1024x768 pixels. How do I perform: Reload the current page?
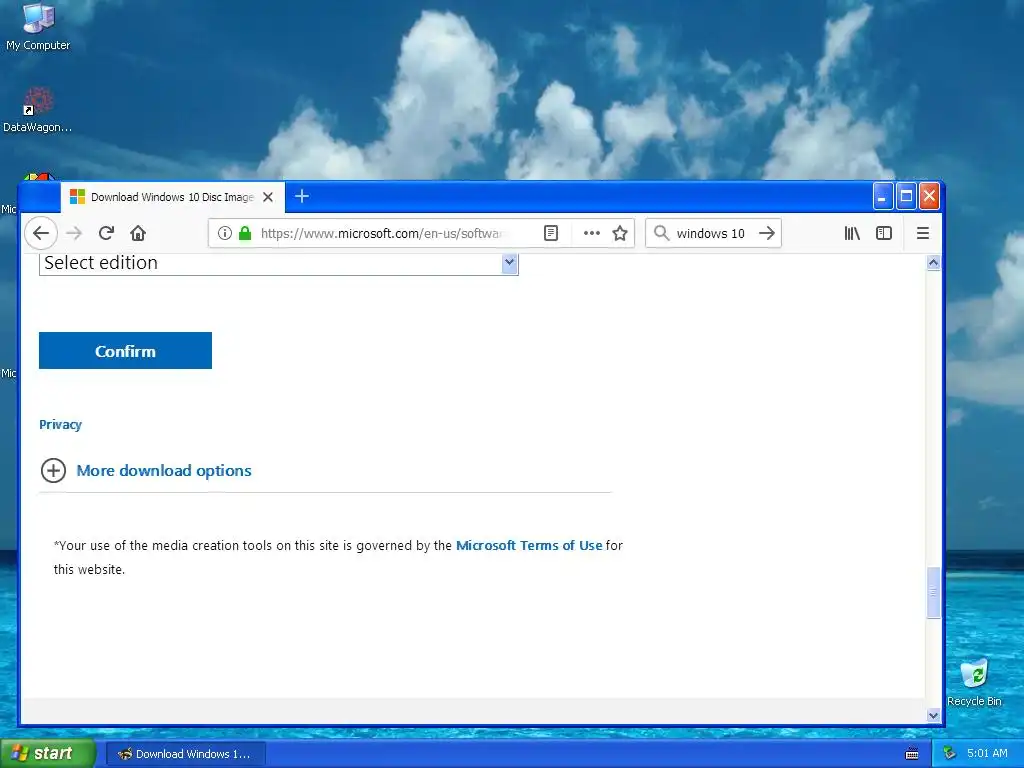click(106, 233)
